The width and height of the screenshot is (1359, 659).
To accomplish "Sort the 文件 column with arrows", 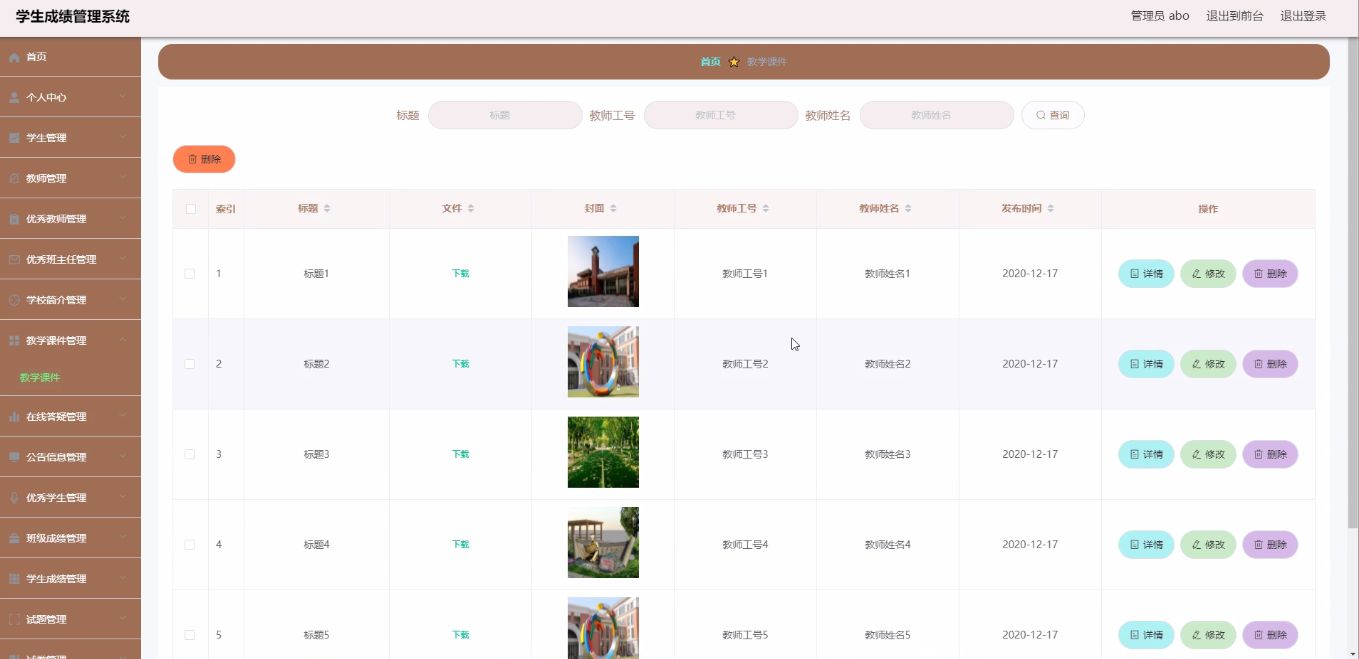I will 471,209.
